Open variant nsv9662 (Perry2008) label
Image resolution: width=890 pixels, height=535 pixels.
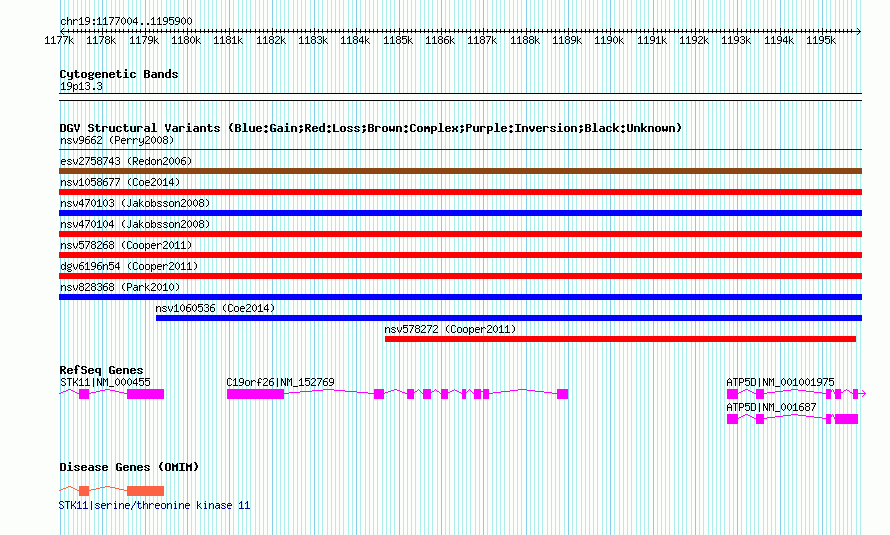click(x=117, y=140)
